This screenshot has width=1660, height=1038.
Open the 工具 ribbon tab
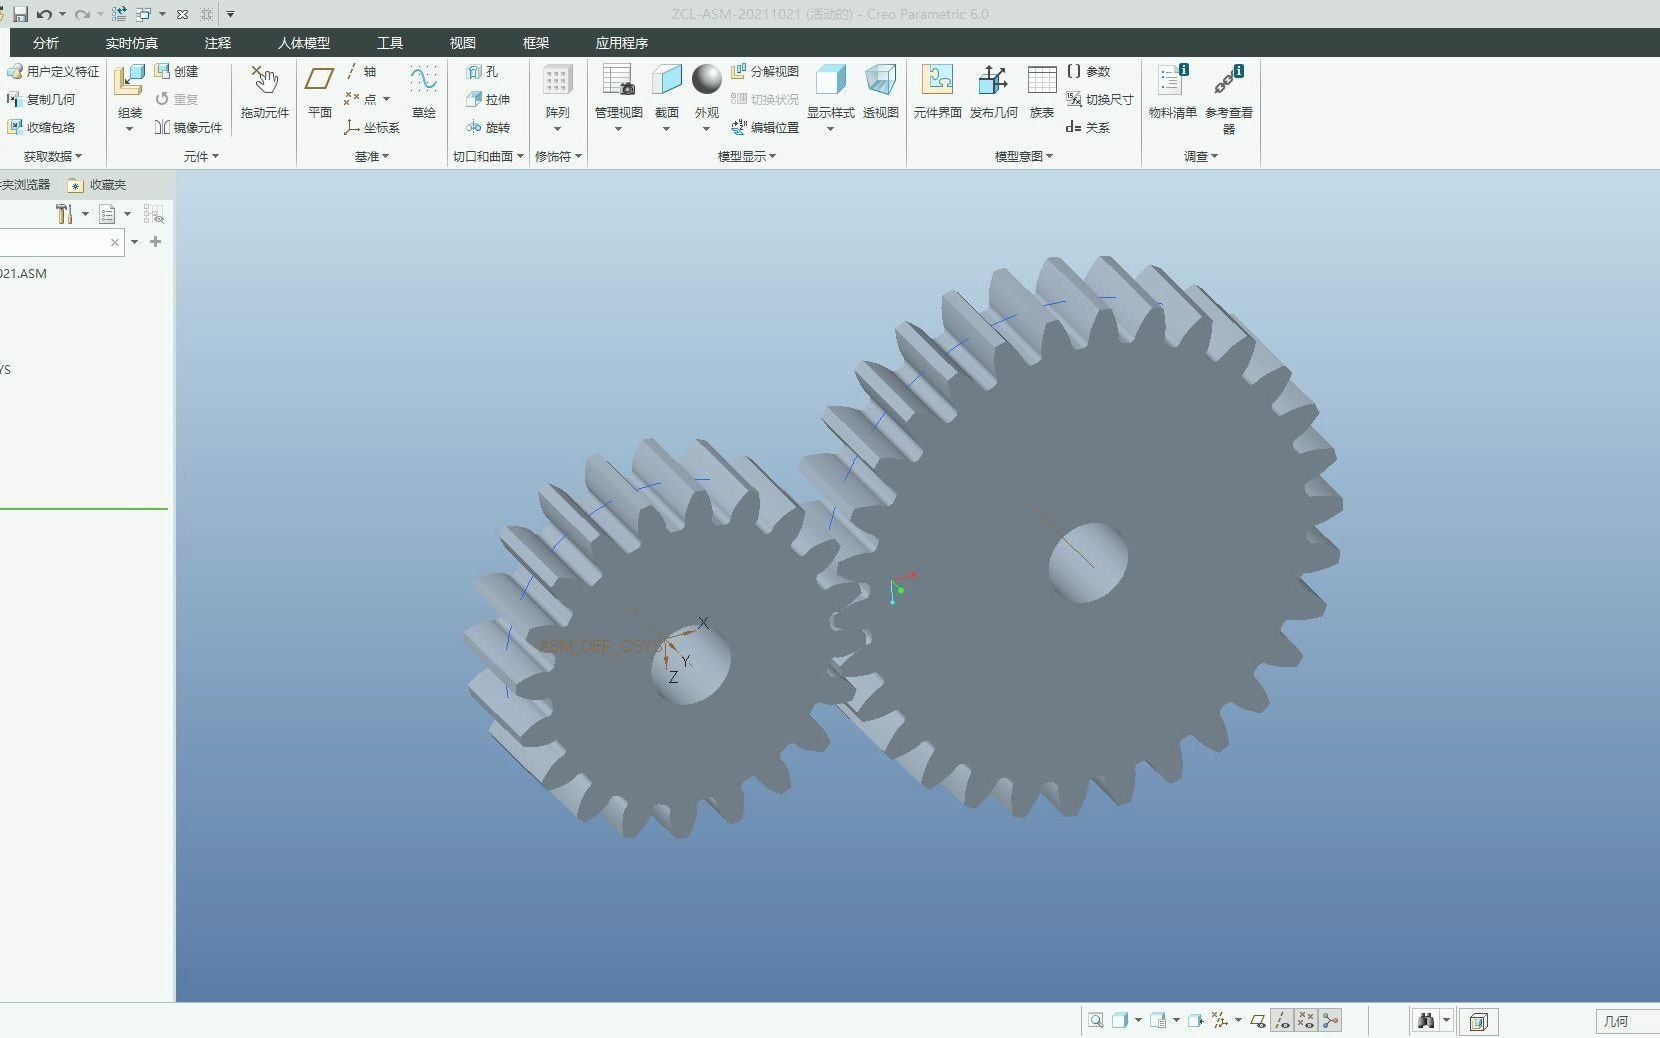pyautogui.click(x=389, y=43)
